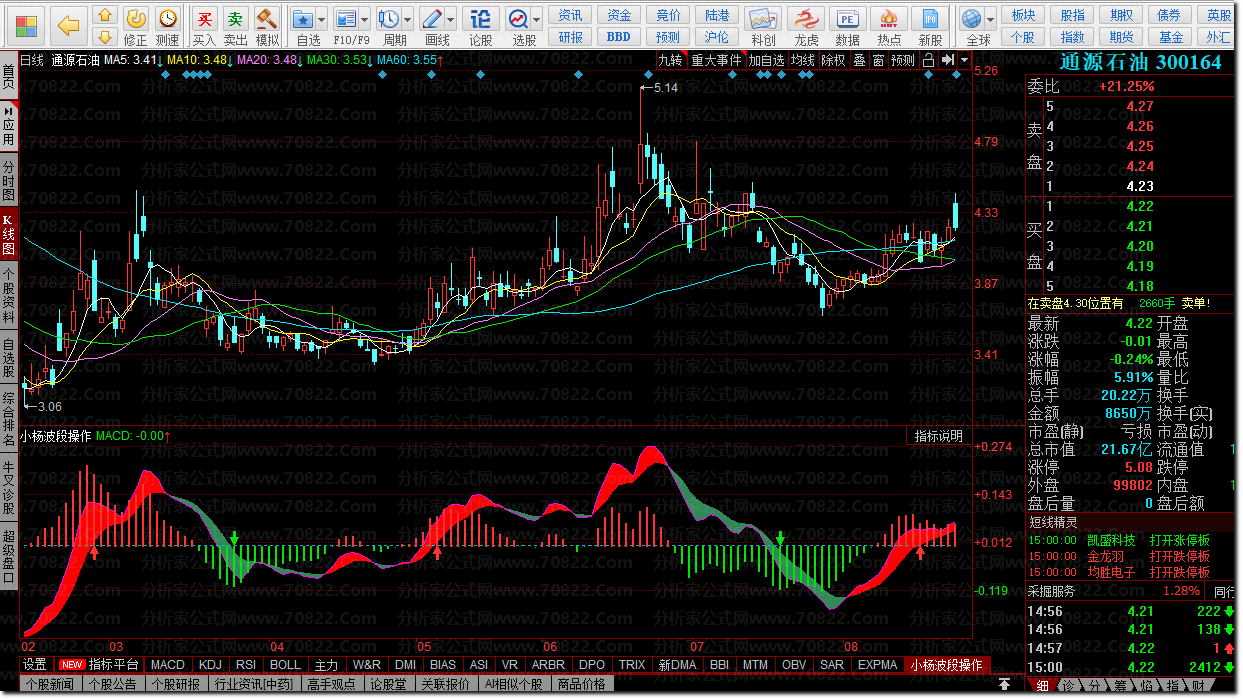
Task: Click the F10/F9 info icon
Action: [346, 18]
